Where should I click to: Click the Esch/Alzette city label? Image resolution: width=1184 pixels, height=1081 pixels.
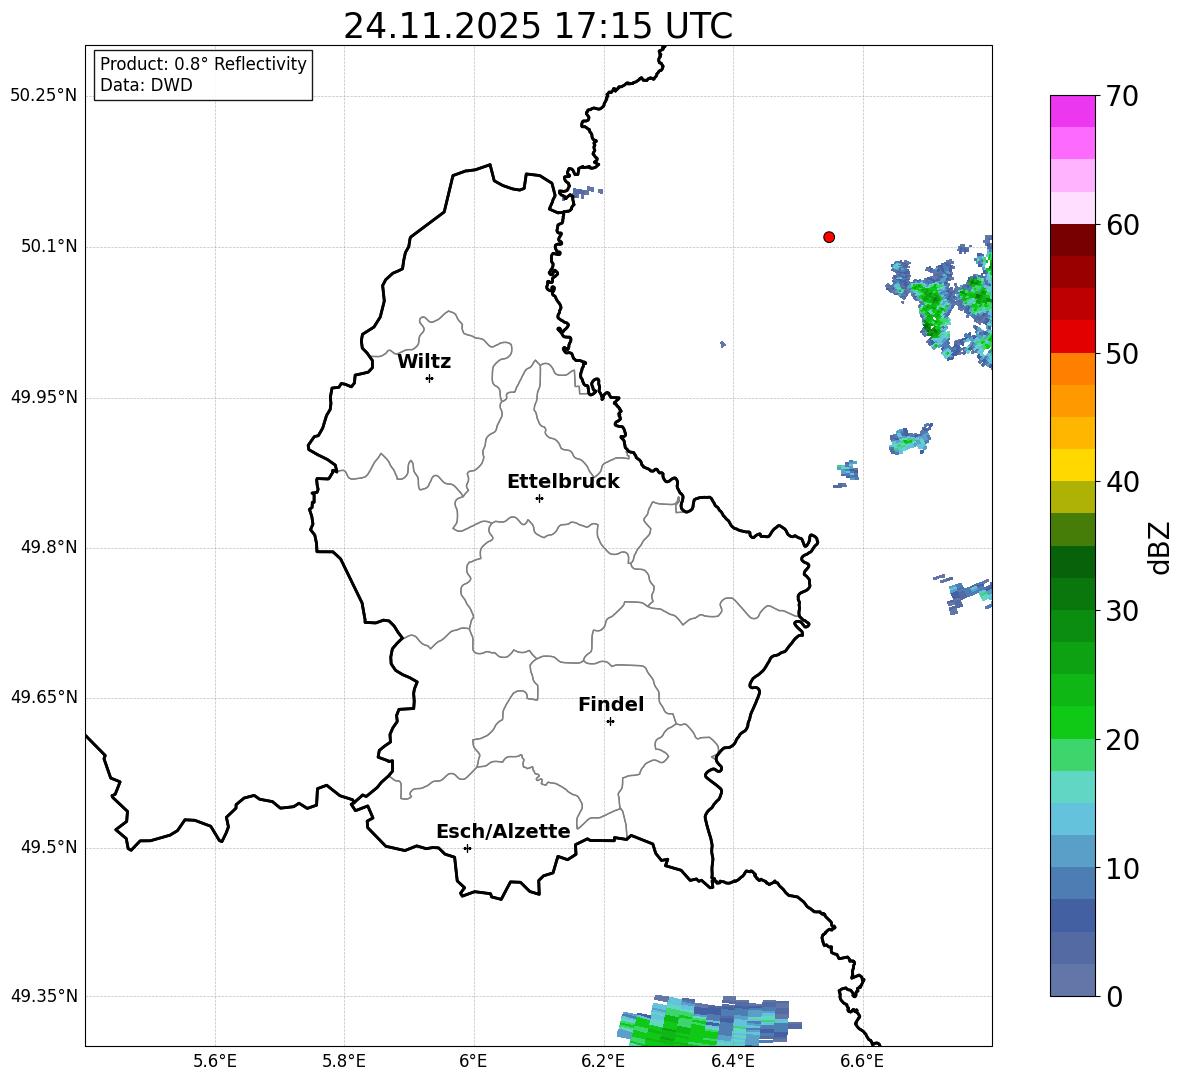[x=503, y=831]
